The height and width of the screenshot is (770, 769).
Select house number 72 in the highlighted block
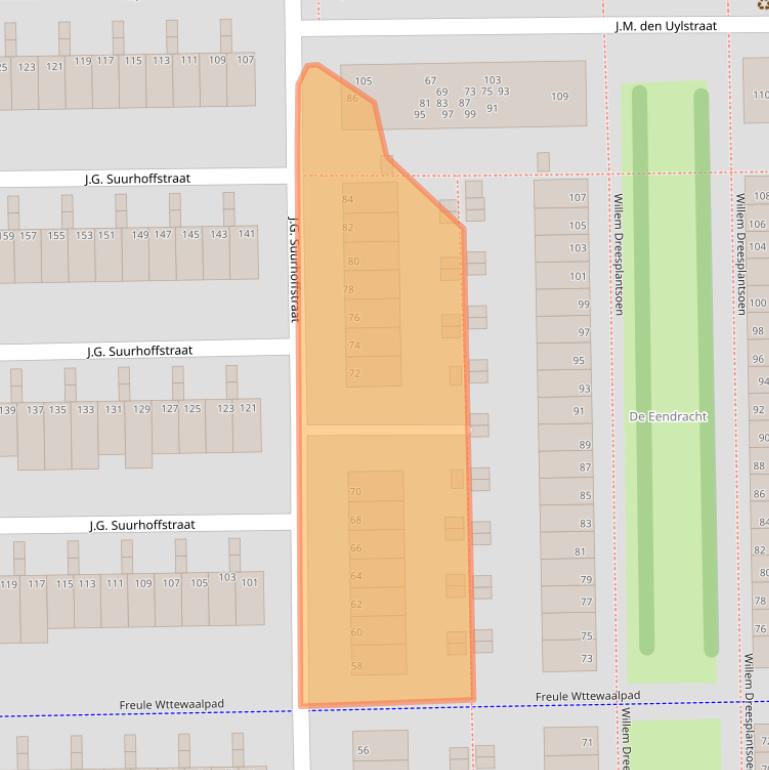(354, 373)
